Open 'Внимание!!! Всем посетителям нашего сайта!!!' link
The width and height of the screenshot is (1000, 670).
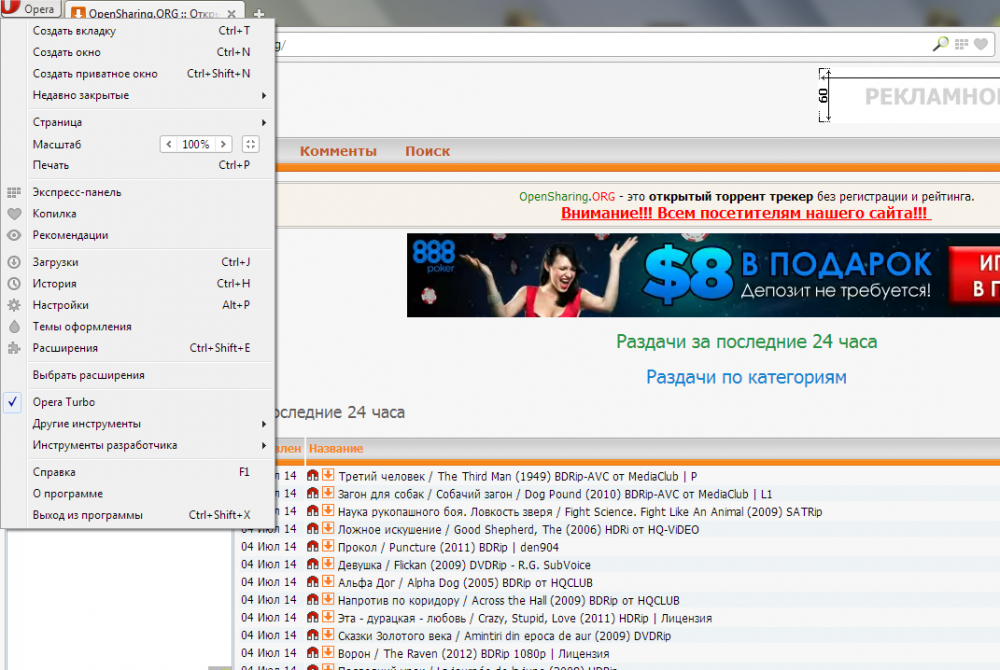click(746, 214)
